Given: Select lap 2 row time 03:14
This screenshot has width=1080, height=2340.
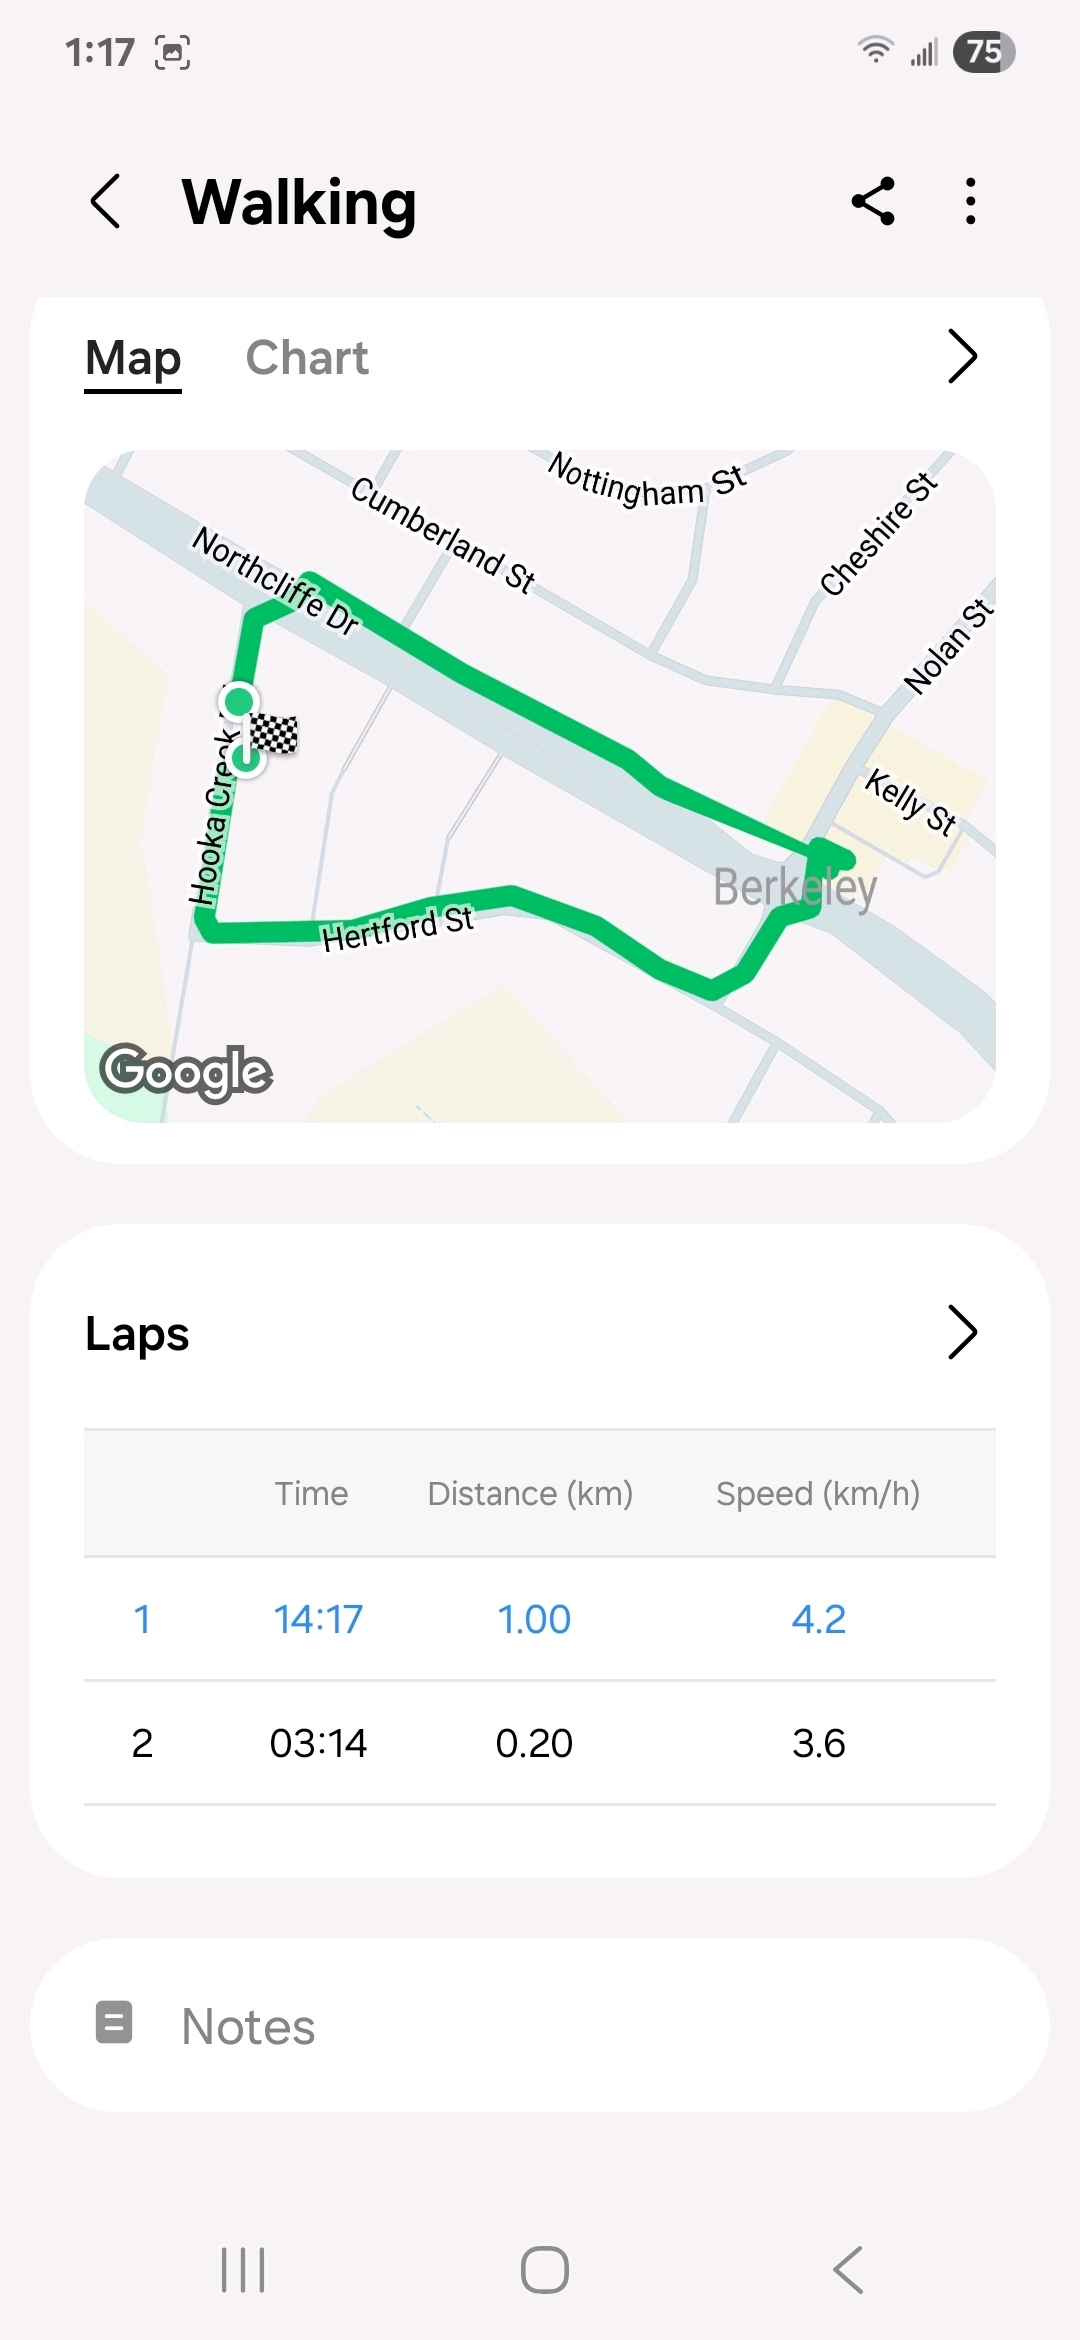Looking at the screenshot, I should point(318,1743).
